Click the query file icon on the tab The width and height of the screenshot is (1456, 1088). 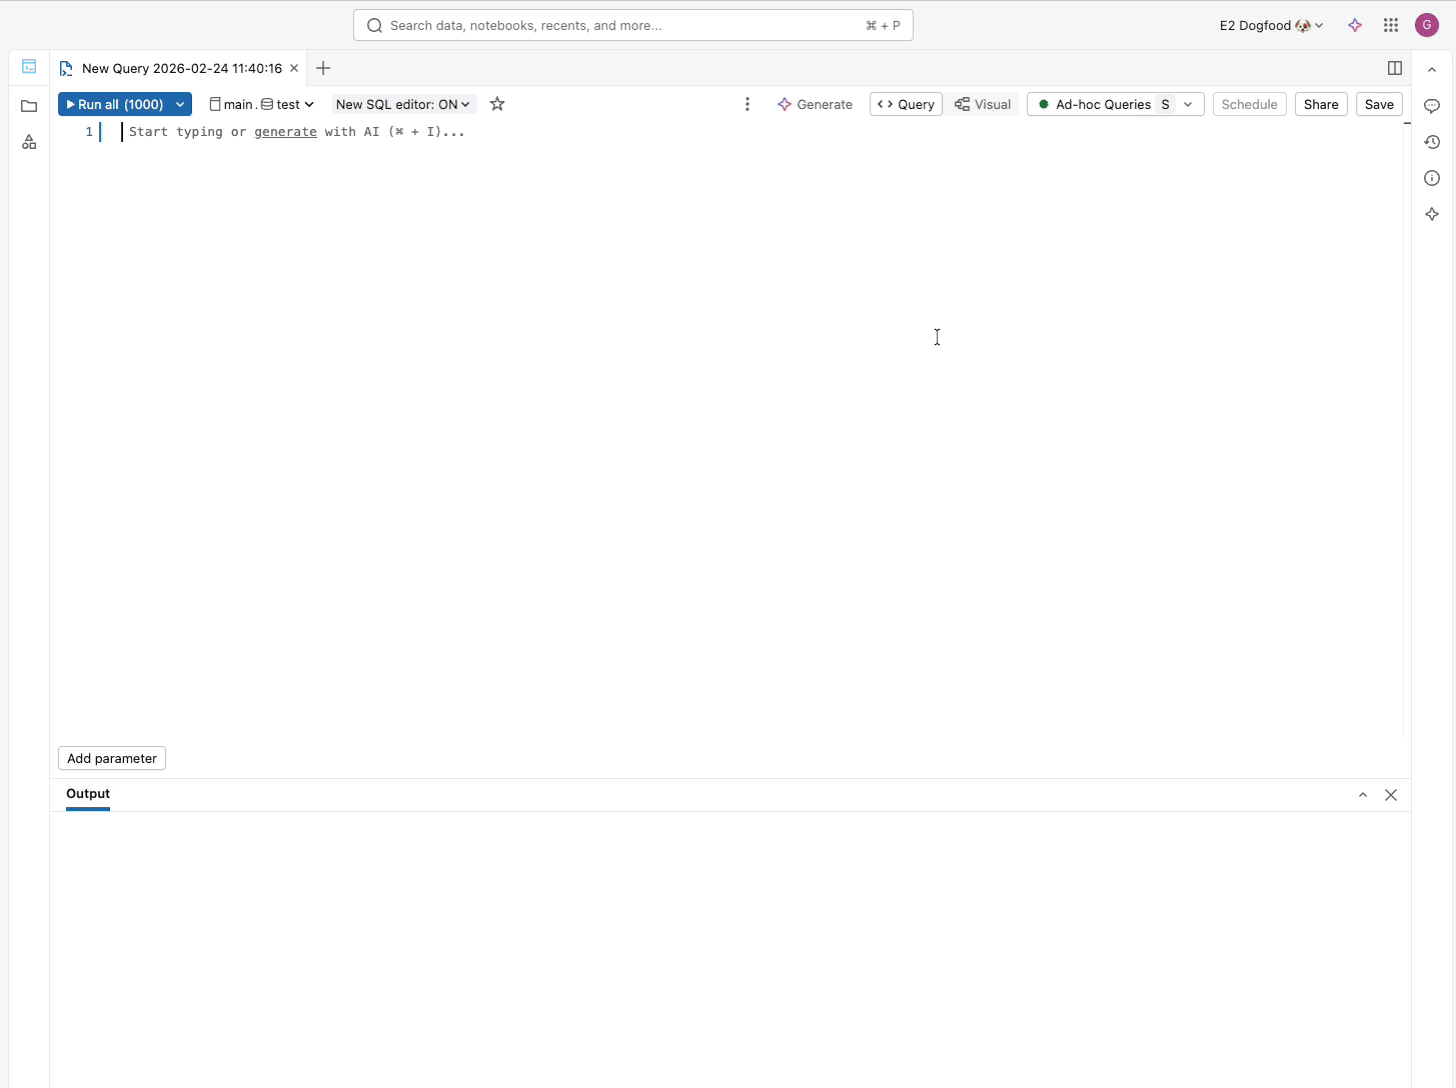click(x=66, y=69)
